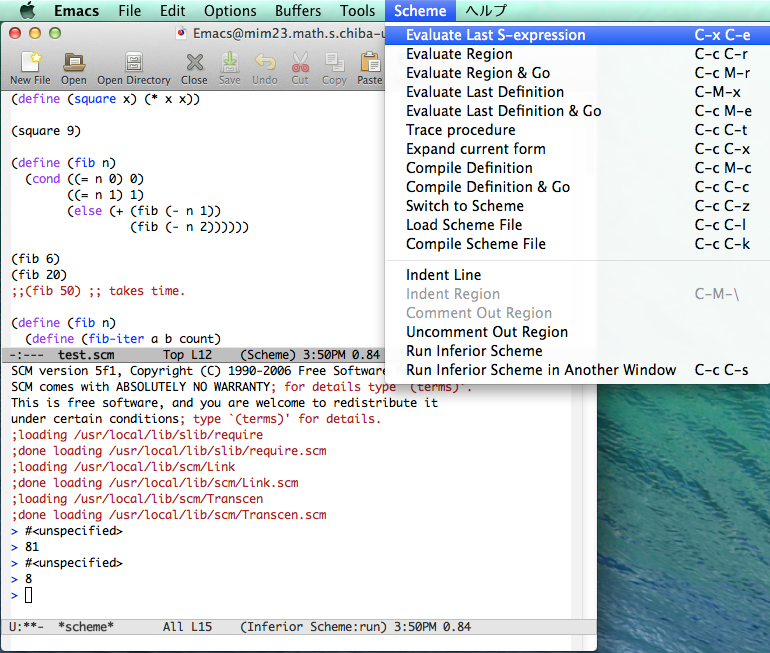Open the Edit menu

[x=172, y=10]
